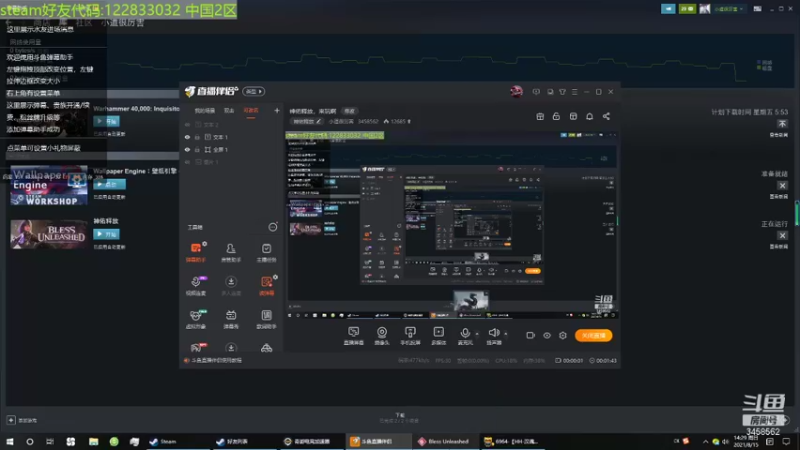Show the hidden 文本 2 source
800x450 pixels.
coord(187,124)
